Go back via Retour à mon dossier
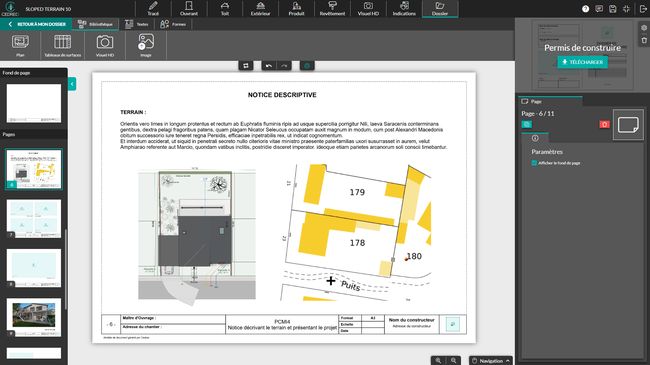The image size is (650, 365). click(x=37, y=24)
